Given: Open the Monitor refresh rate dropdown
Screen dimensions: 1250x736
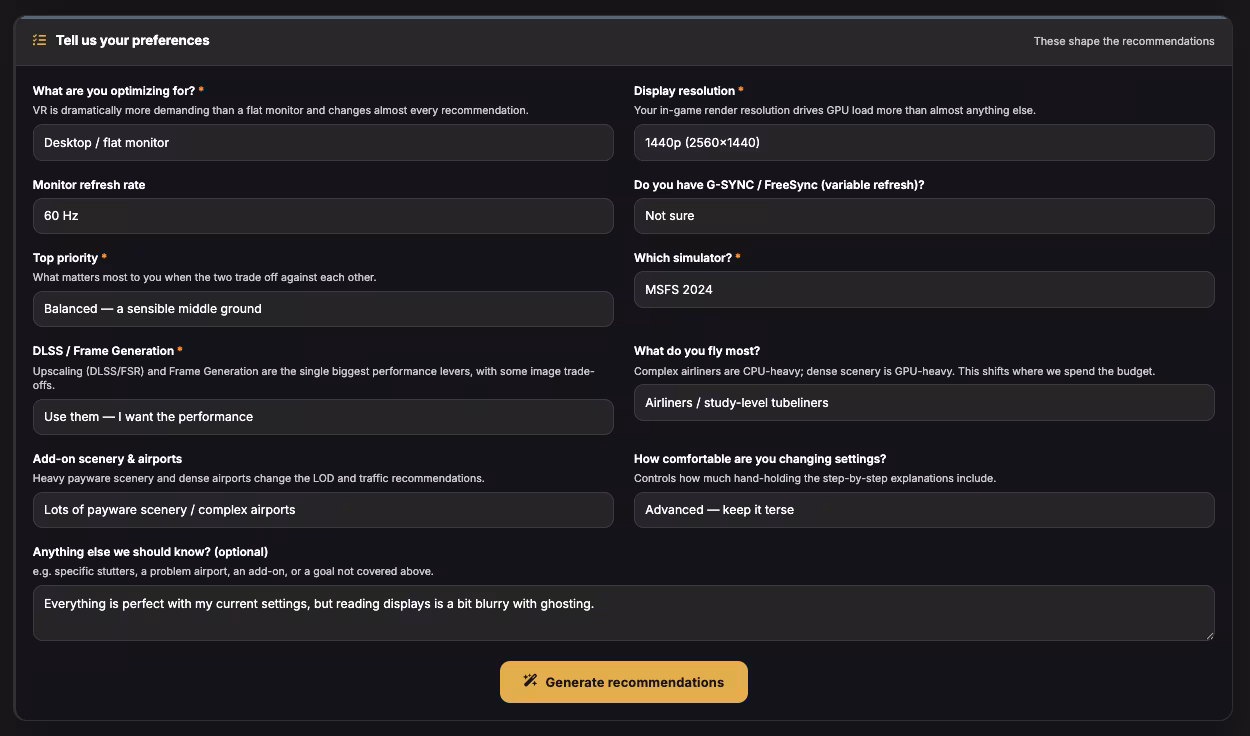Looking at the screenshot, I should coord(323,216).
